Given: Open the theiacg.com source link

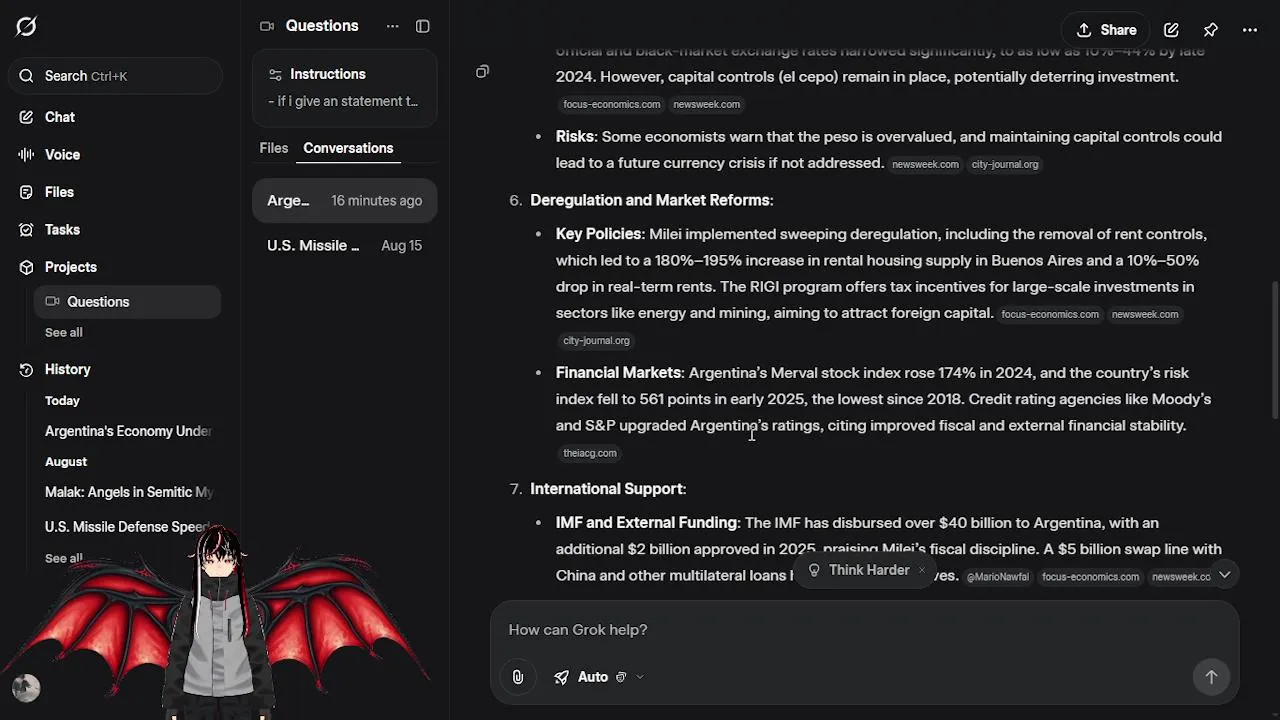Looking at the screenshot, I should point(590,453).
